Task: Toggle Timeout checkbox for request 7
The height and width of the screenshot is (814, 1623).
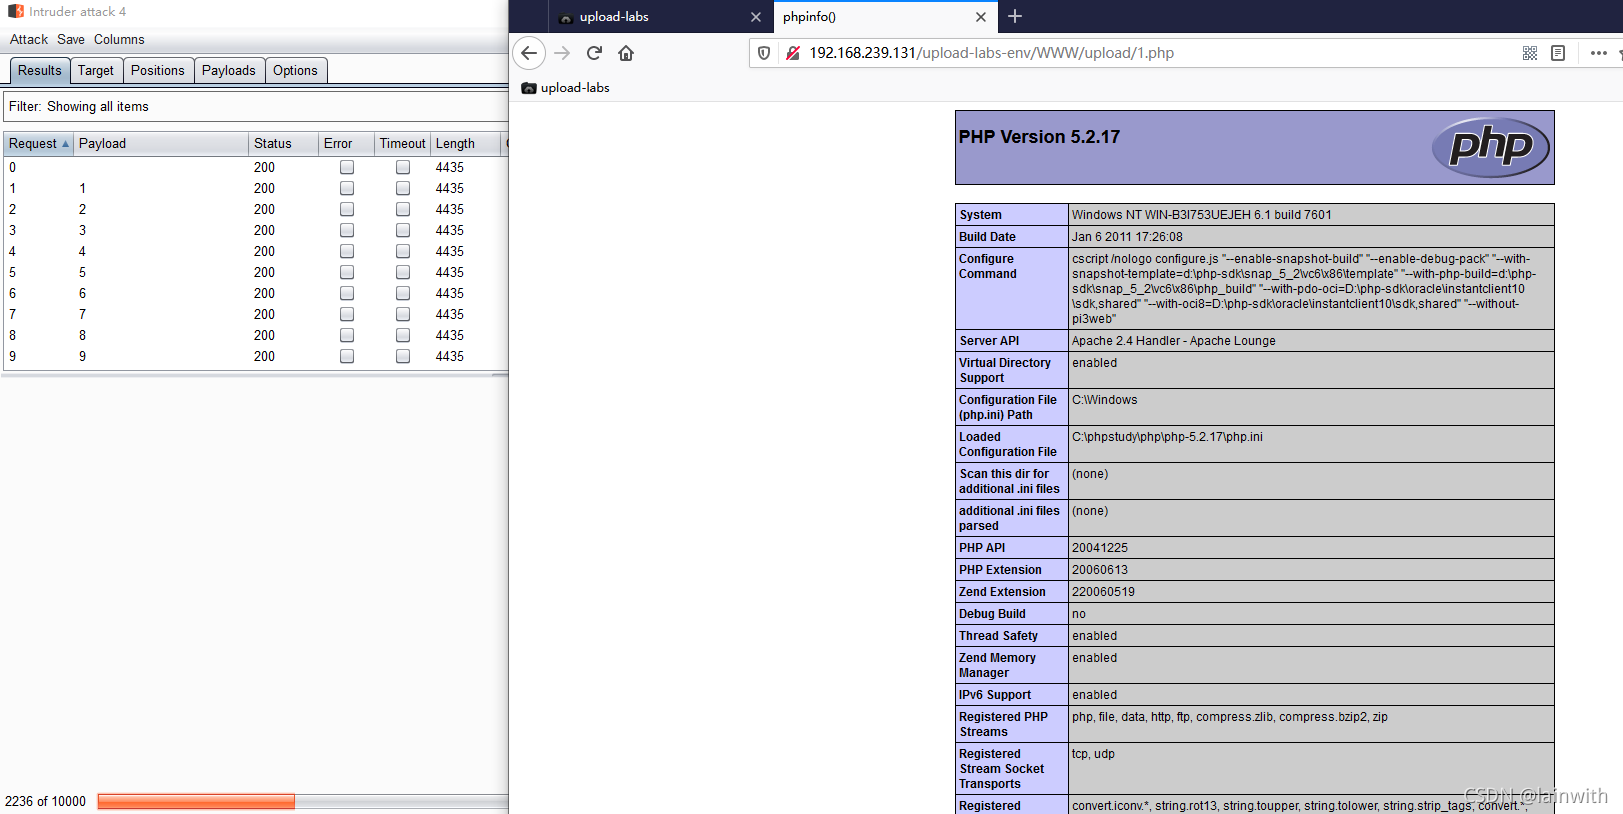Action: [403, 315]
